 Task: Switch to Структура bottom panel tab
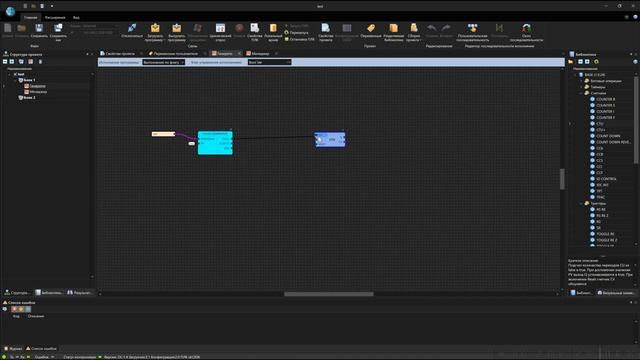tap(16, 293)
